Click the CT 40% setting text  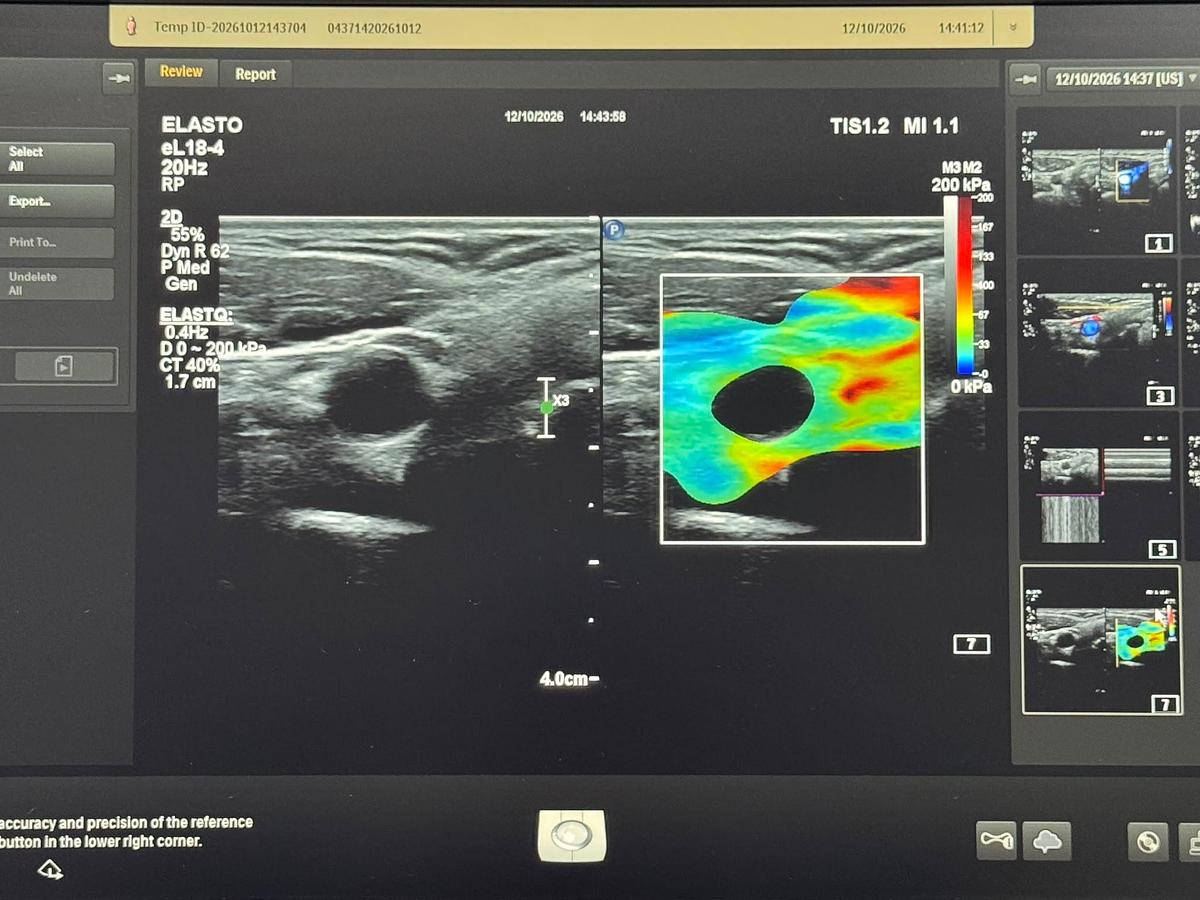pos(191,365)
